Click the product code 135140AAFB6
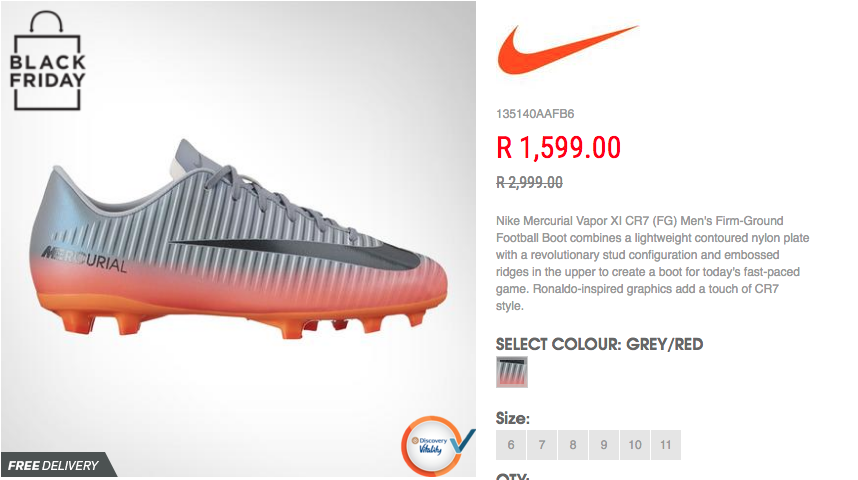The height and width of the screenshot is (480, 858). (535, 114)
